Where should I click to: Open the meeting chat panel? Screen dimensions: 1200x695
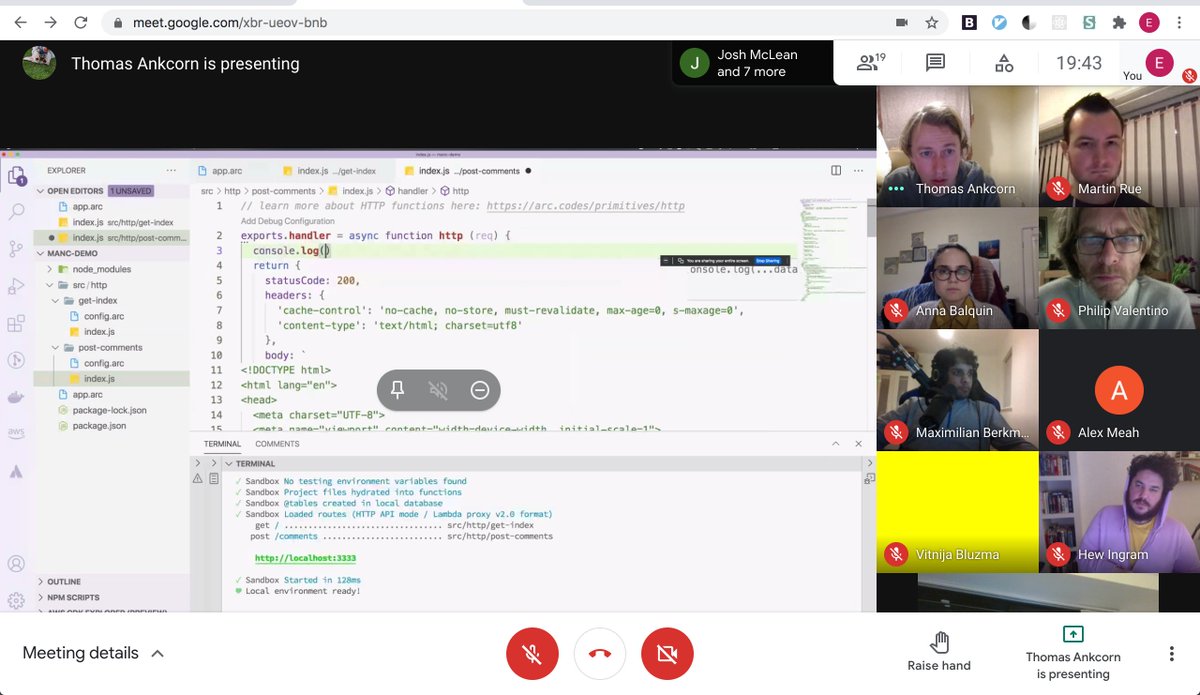pyautogui.click(x=935, y=63)
